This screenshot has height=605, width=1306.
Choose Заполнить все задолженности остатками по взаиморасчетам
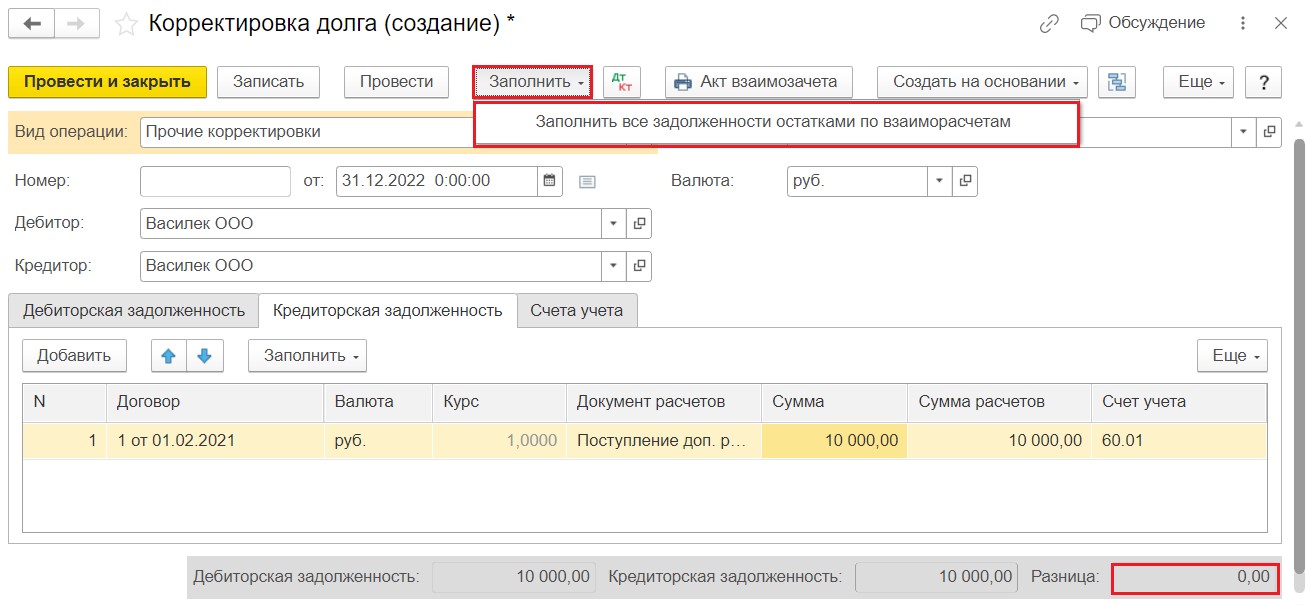tap(774, 122)
